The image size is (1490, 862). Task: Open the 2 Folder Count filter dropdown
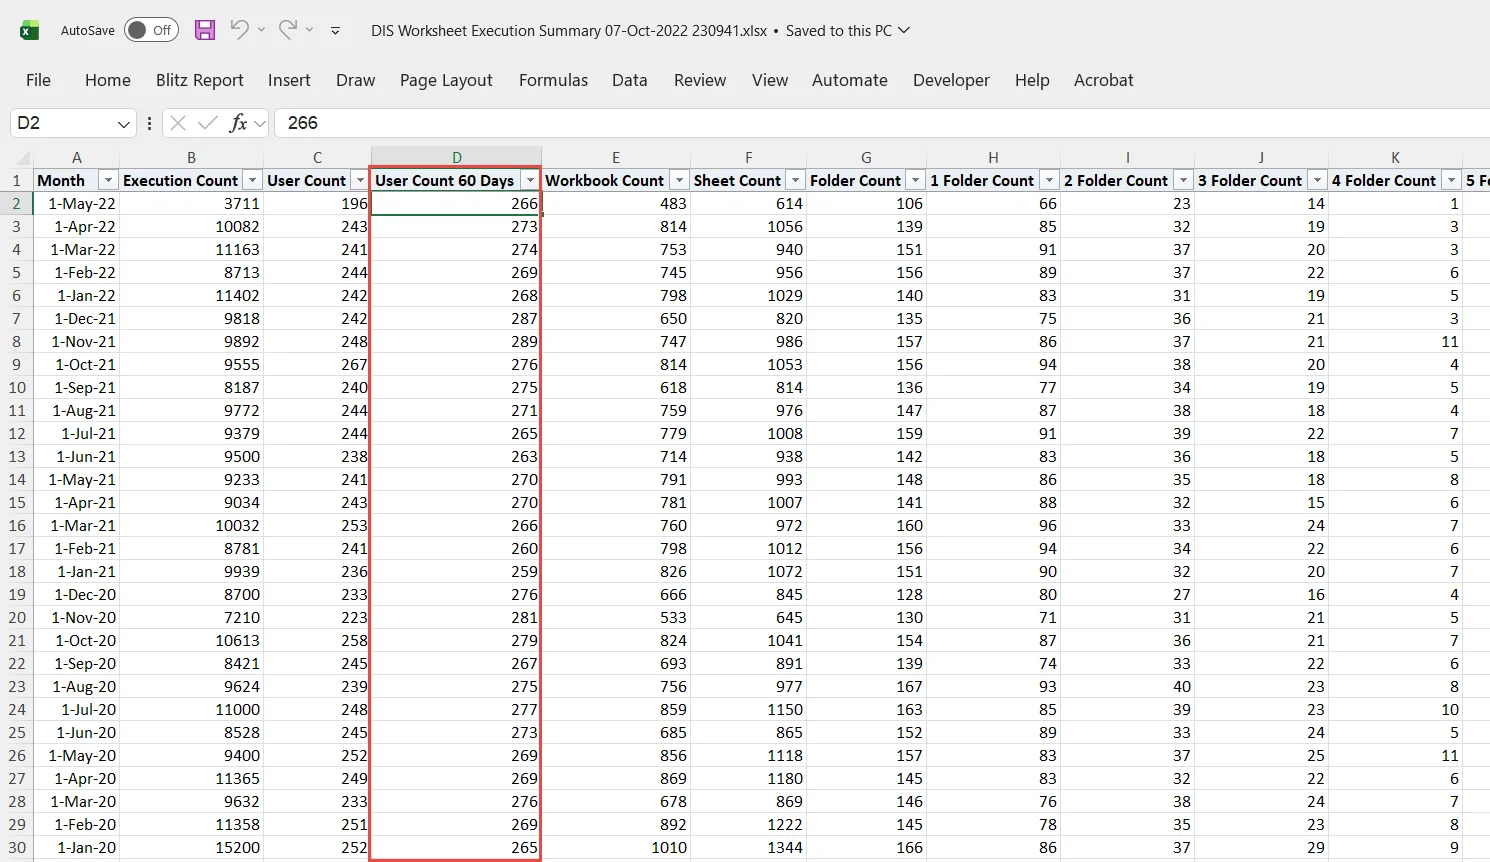[x=1183, y=181]
